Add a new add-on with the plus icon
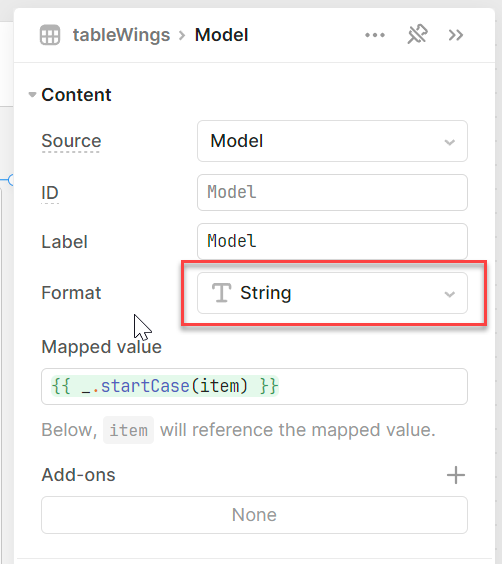 (456, 475)
